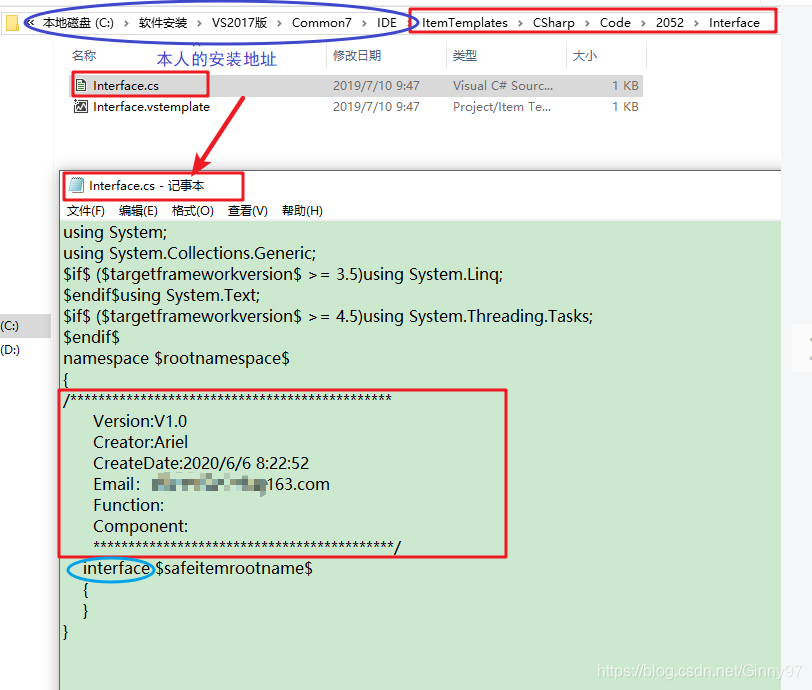Go to CSharp folder in breadcrumb
The height and width of the screenshot is (690, 812).
point(554,23)
